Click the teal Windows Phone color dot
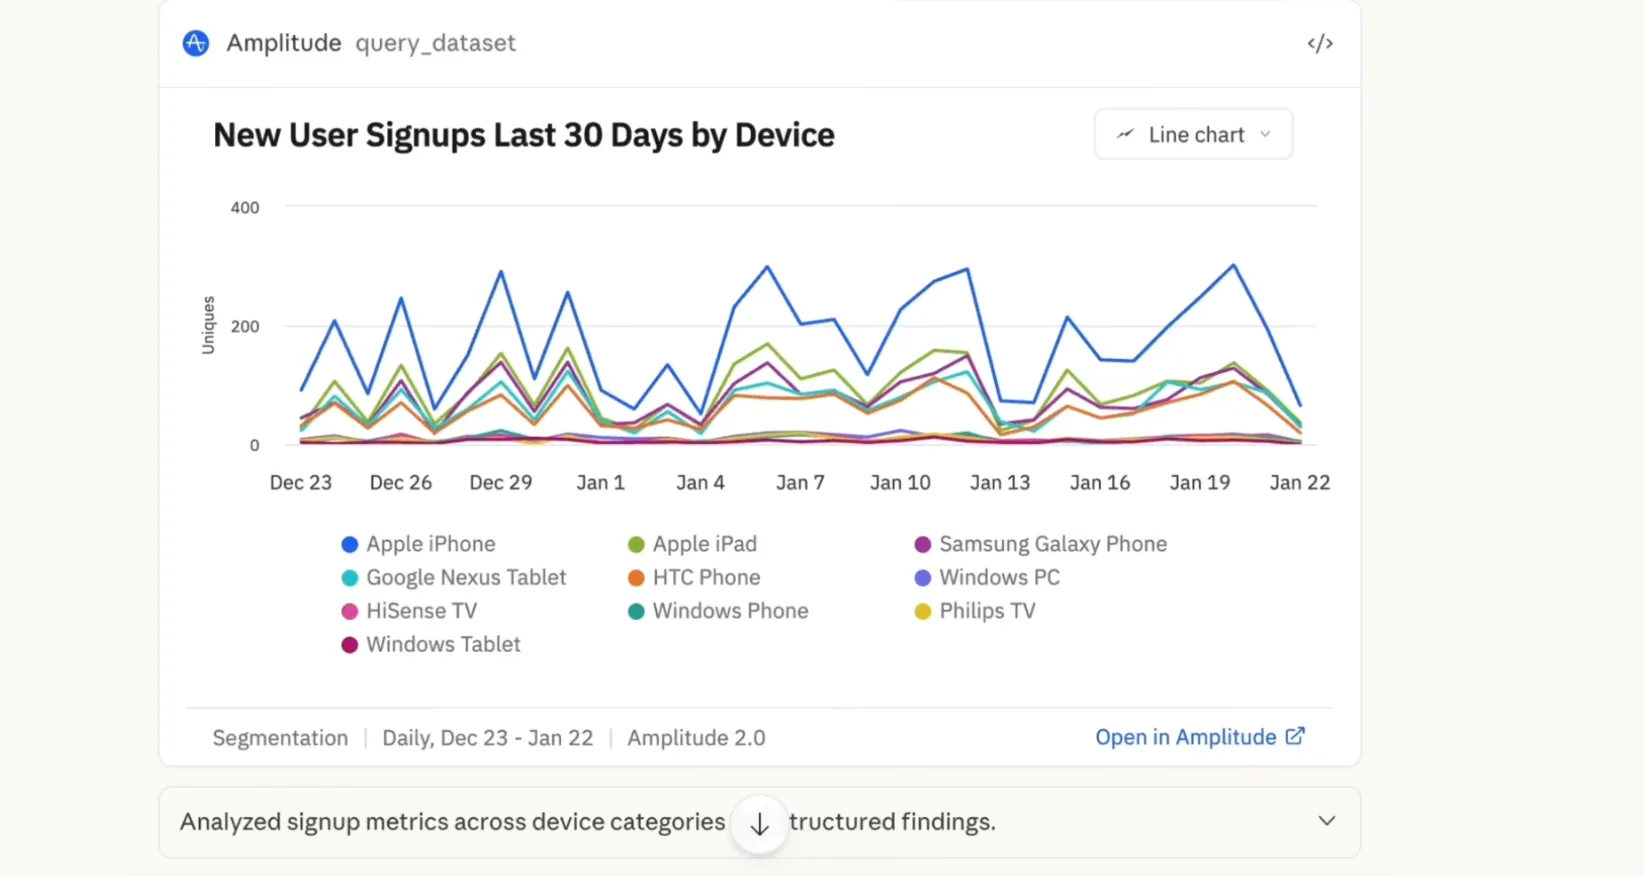1644x876 pixels. (636, 612)
